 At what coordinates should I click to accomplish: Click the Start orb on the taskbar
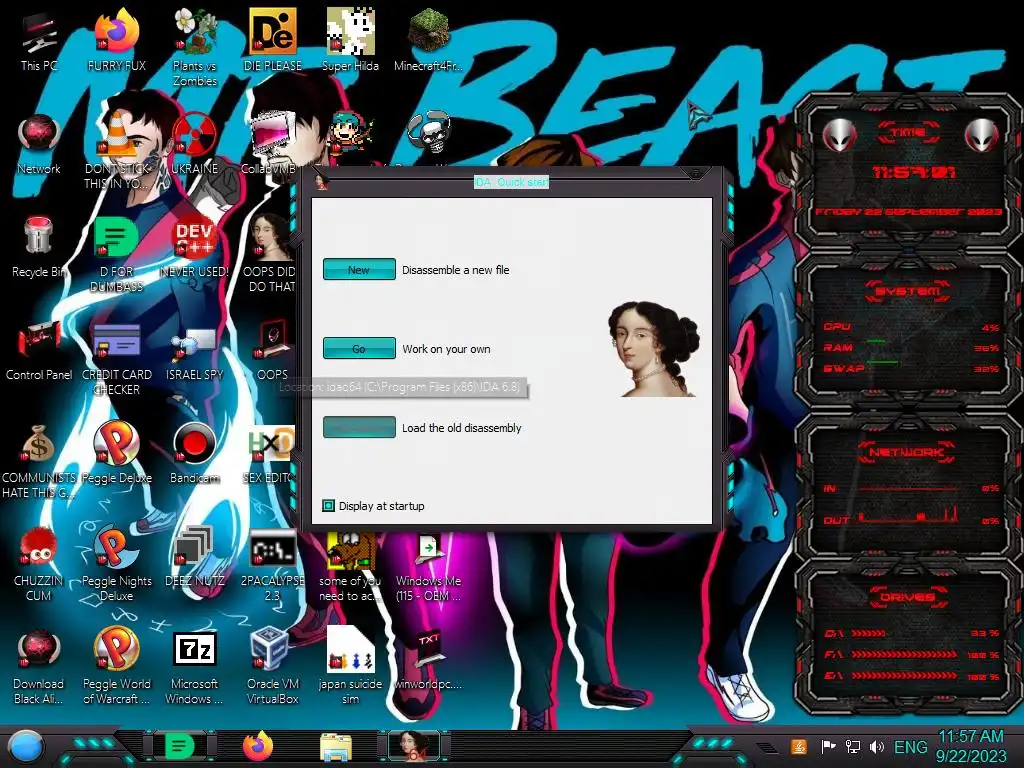coord(27,746)
